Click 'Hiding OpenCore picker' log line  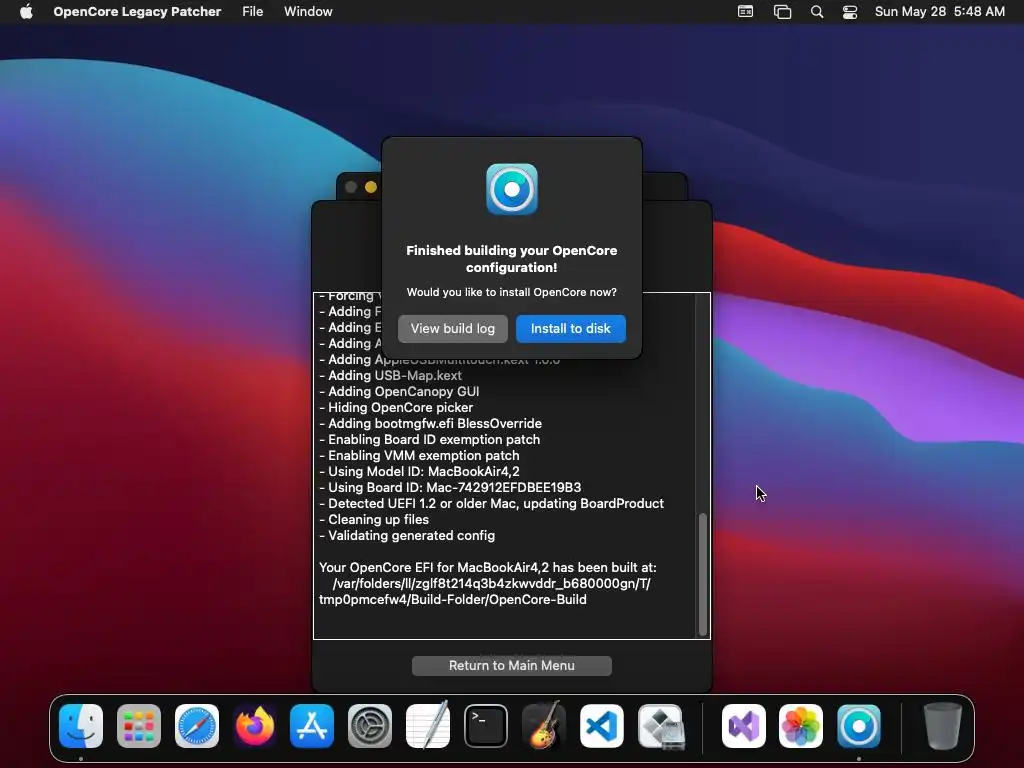tap(396, 408)
